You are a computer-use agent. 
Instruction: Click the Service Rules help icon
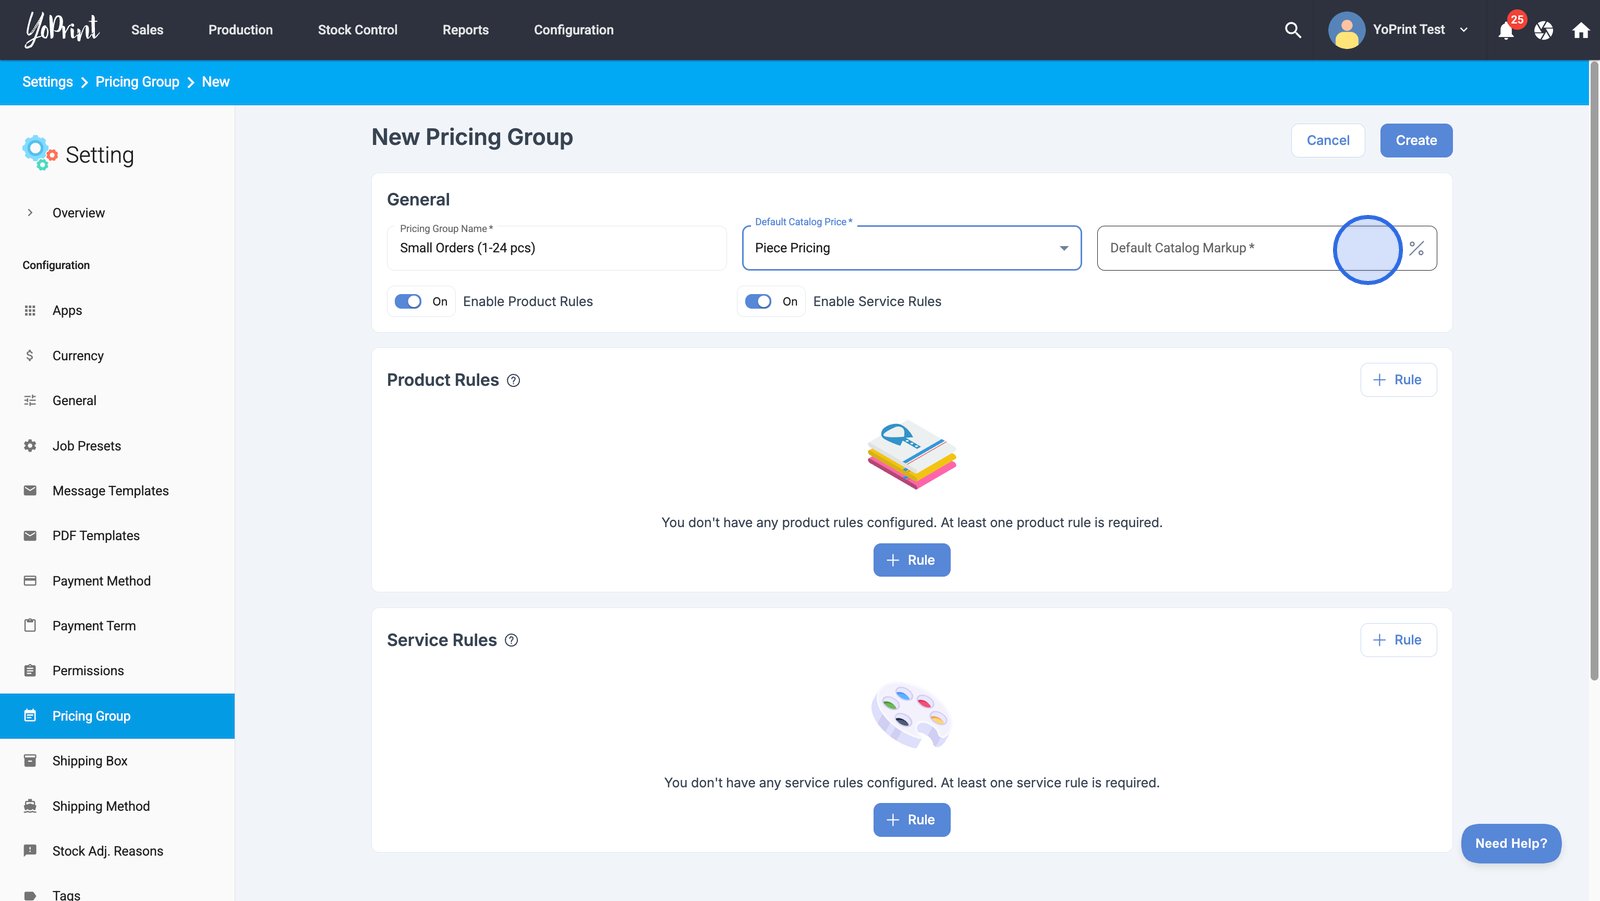click(x=511, y=640)
